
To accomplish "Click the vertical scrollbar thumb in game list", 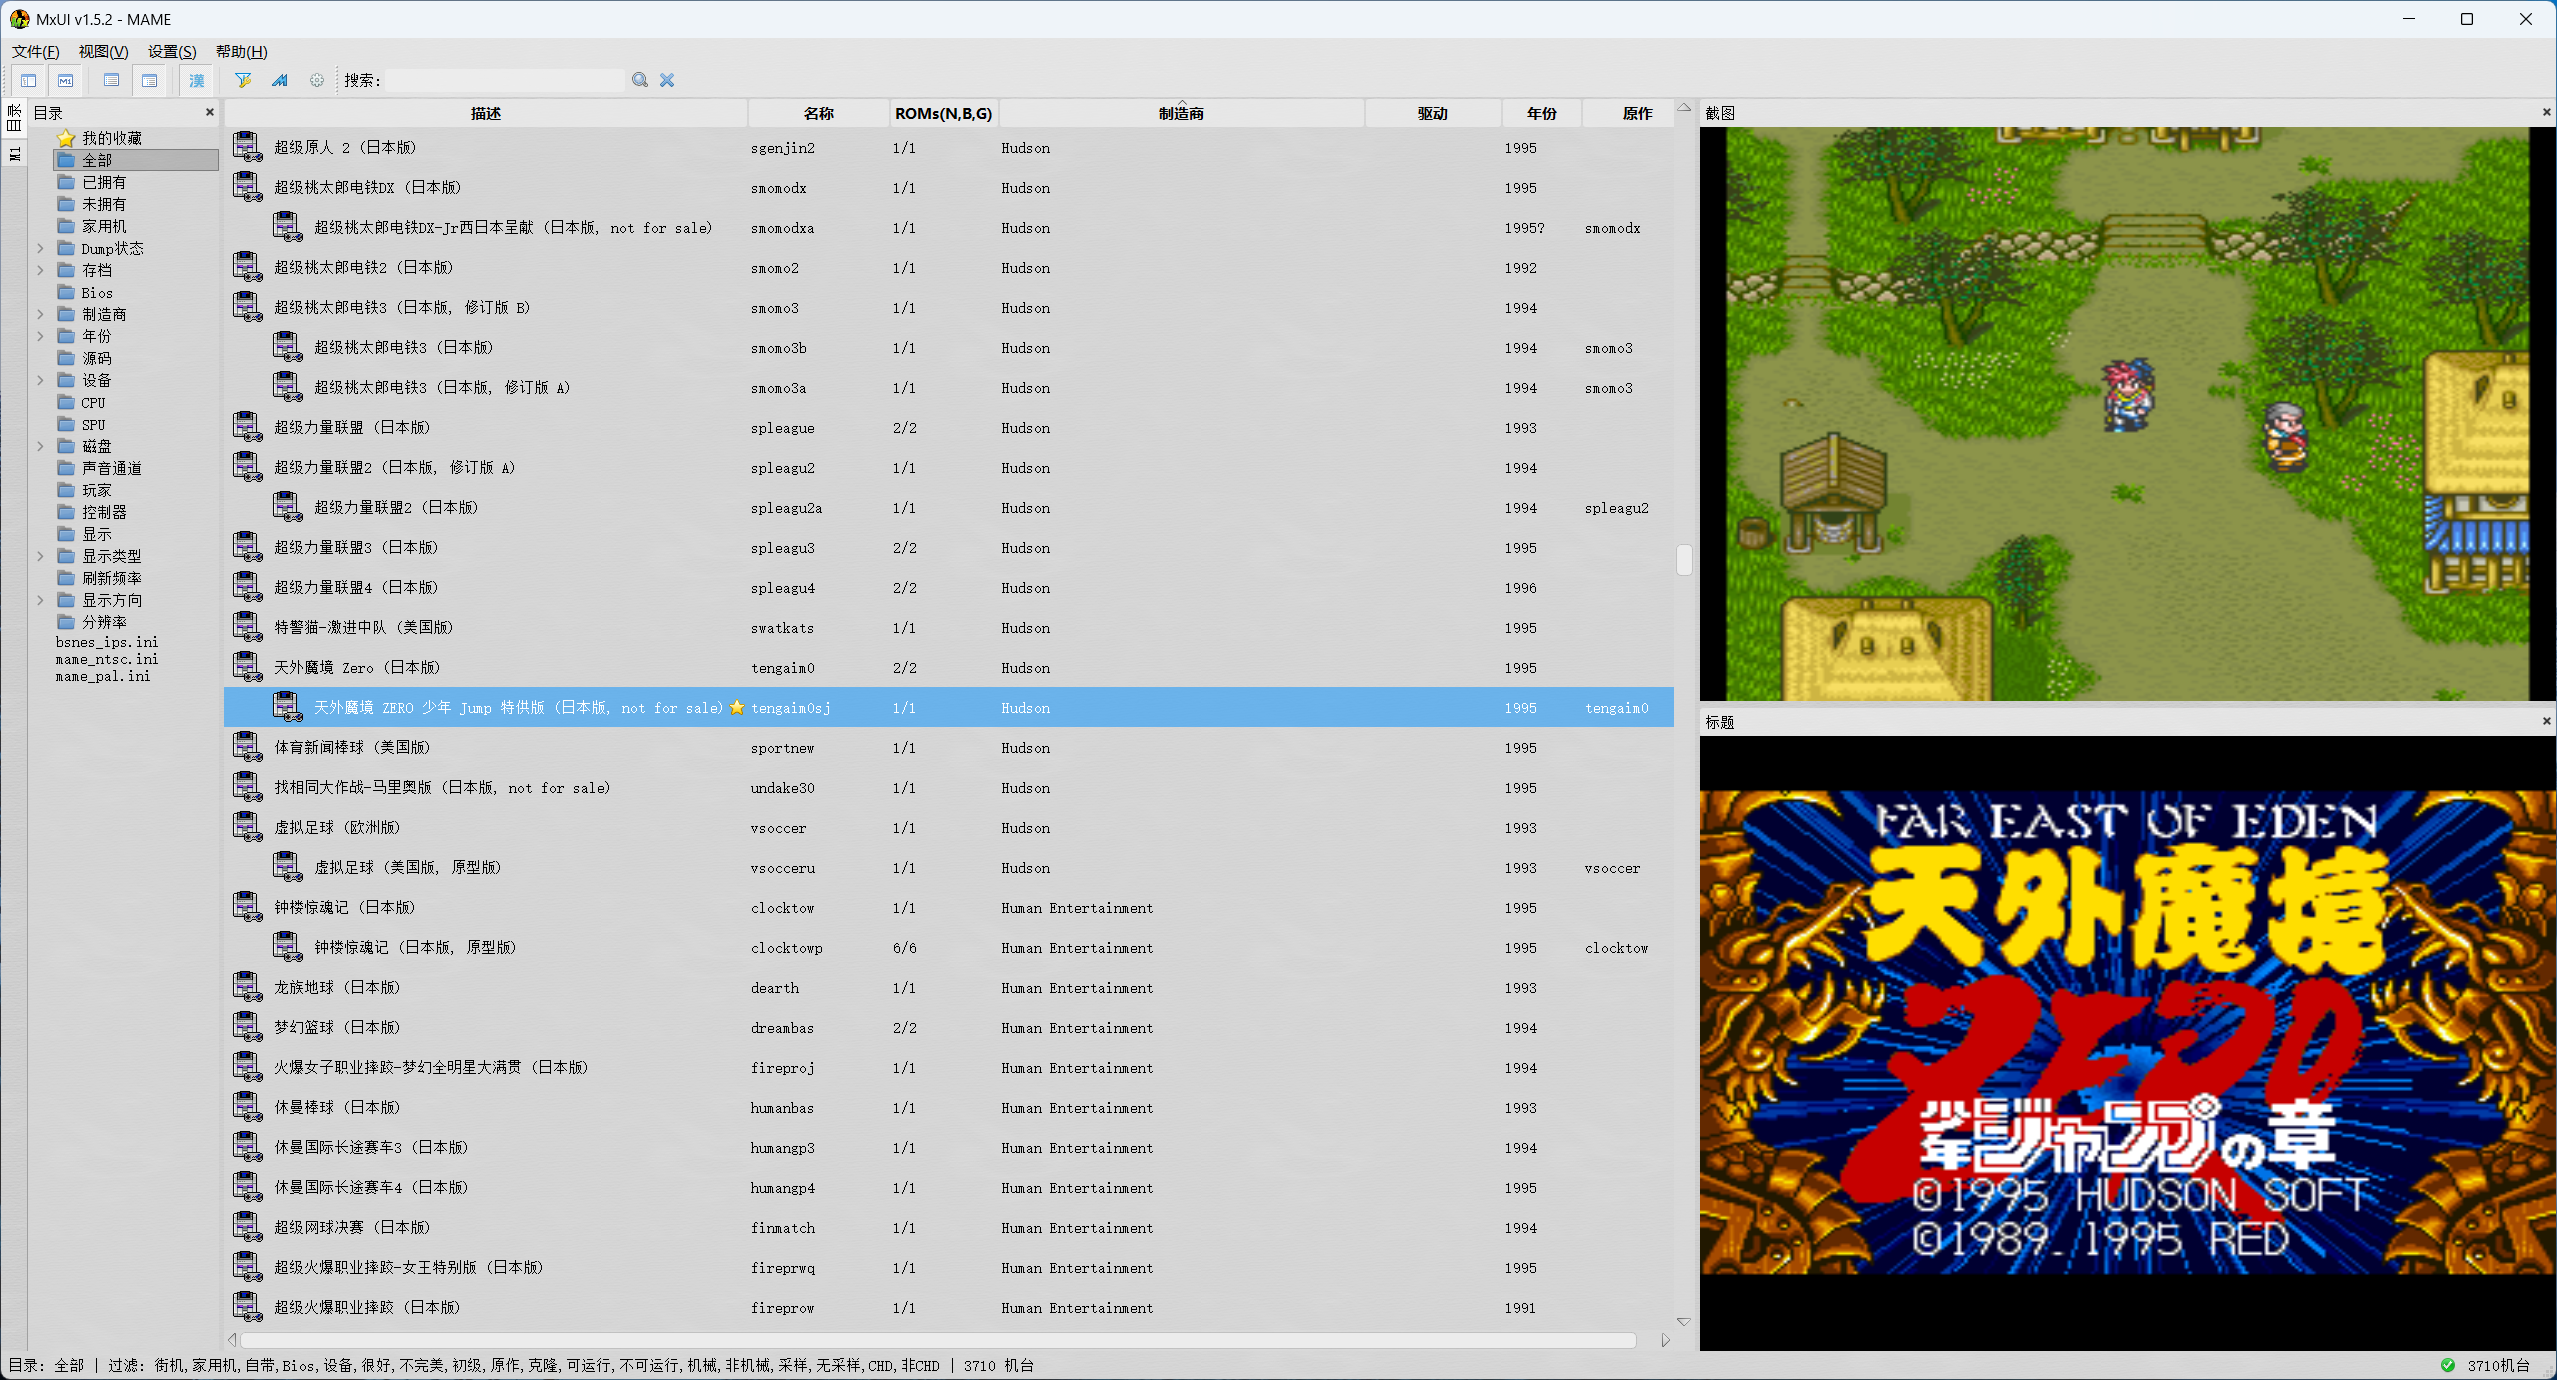I will 1684,560.
